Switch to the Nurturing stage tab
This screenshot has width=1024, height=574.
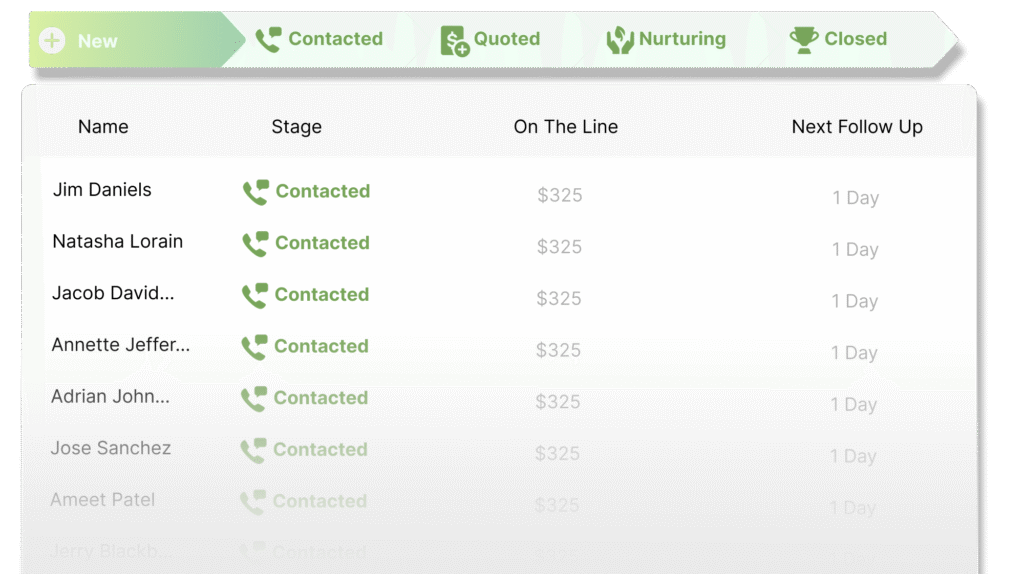(x=665, y=39)
